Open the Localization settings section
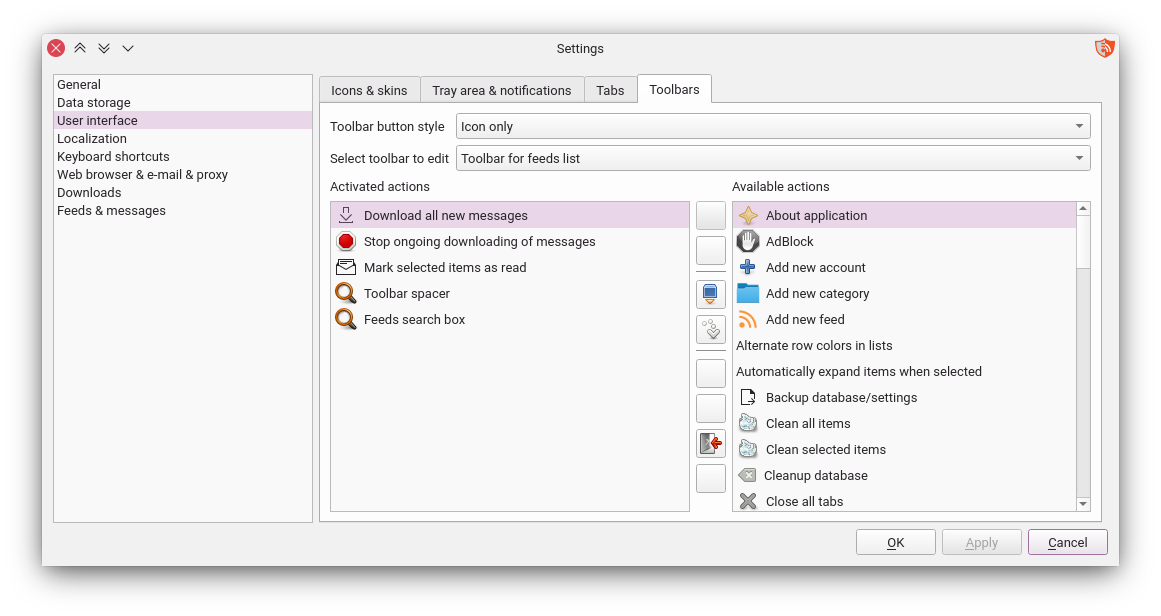Image resolution: width=1161 pixels, height=616 pixels. tap(183, 138)
